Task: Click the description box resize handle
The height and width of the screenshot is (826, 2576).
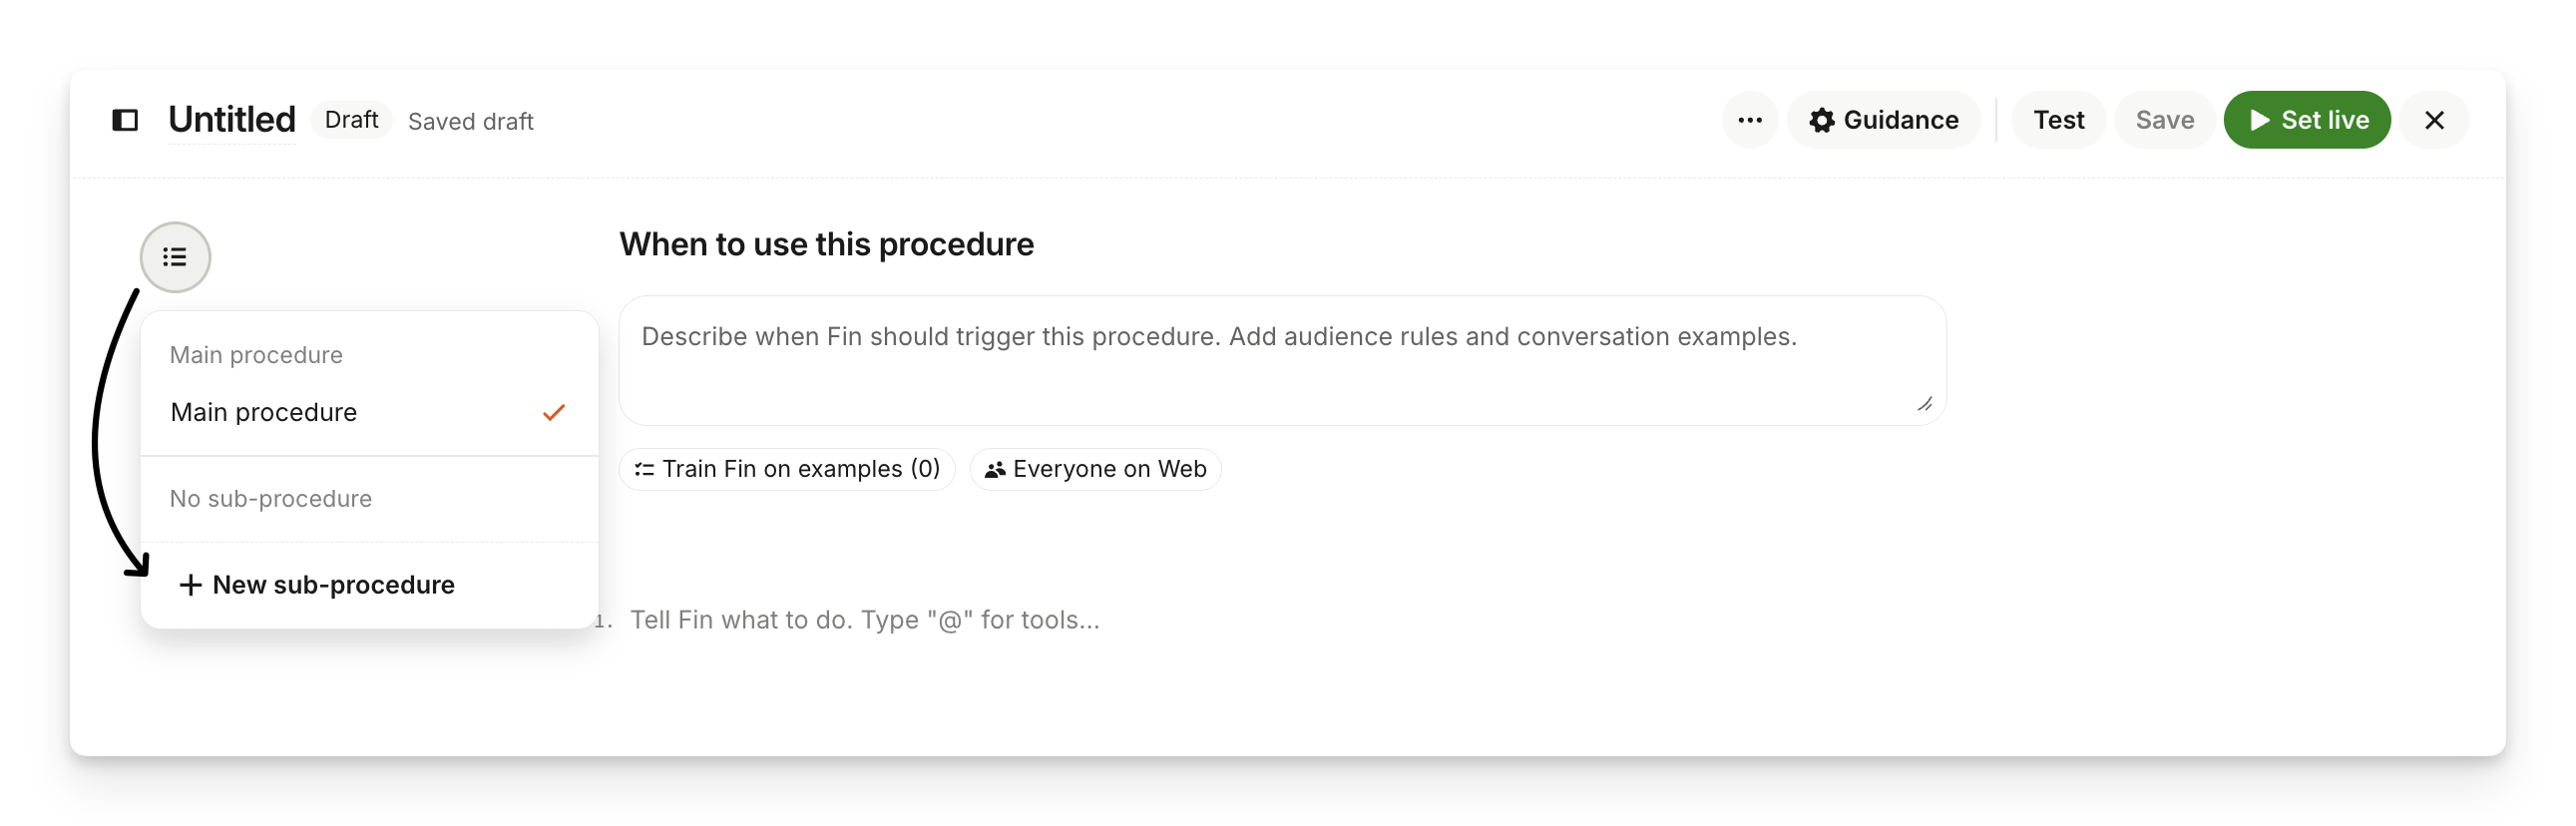Action: [x=1924, y=404]
